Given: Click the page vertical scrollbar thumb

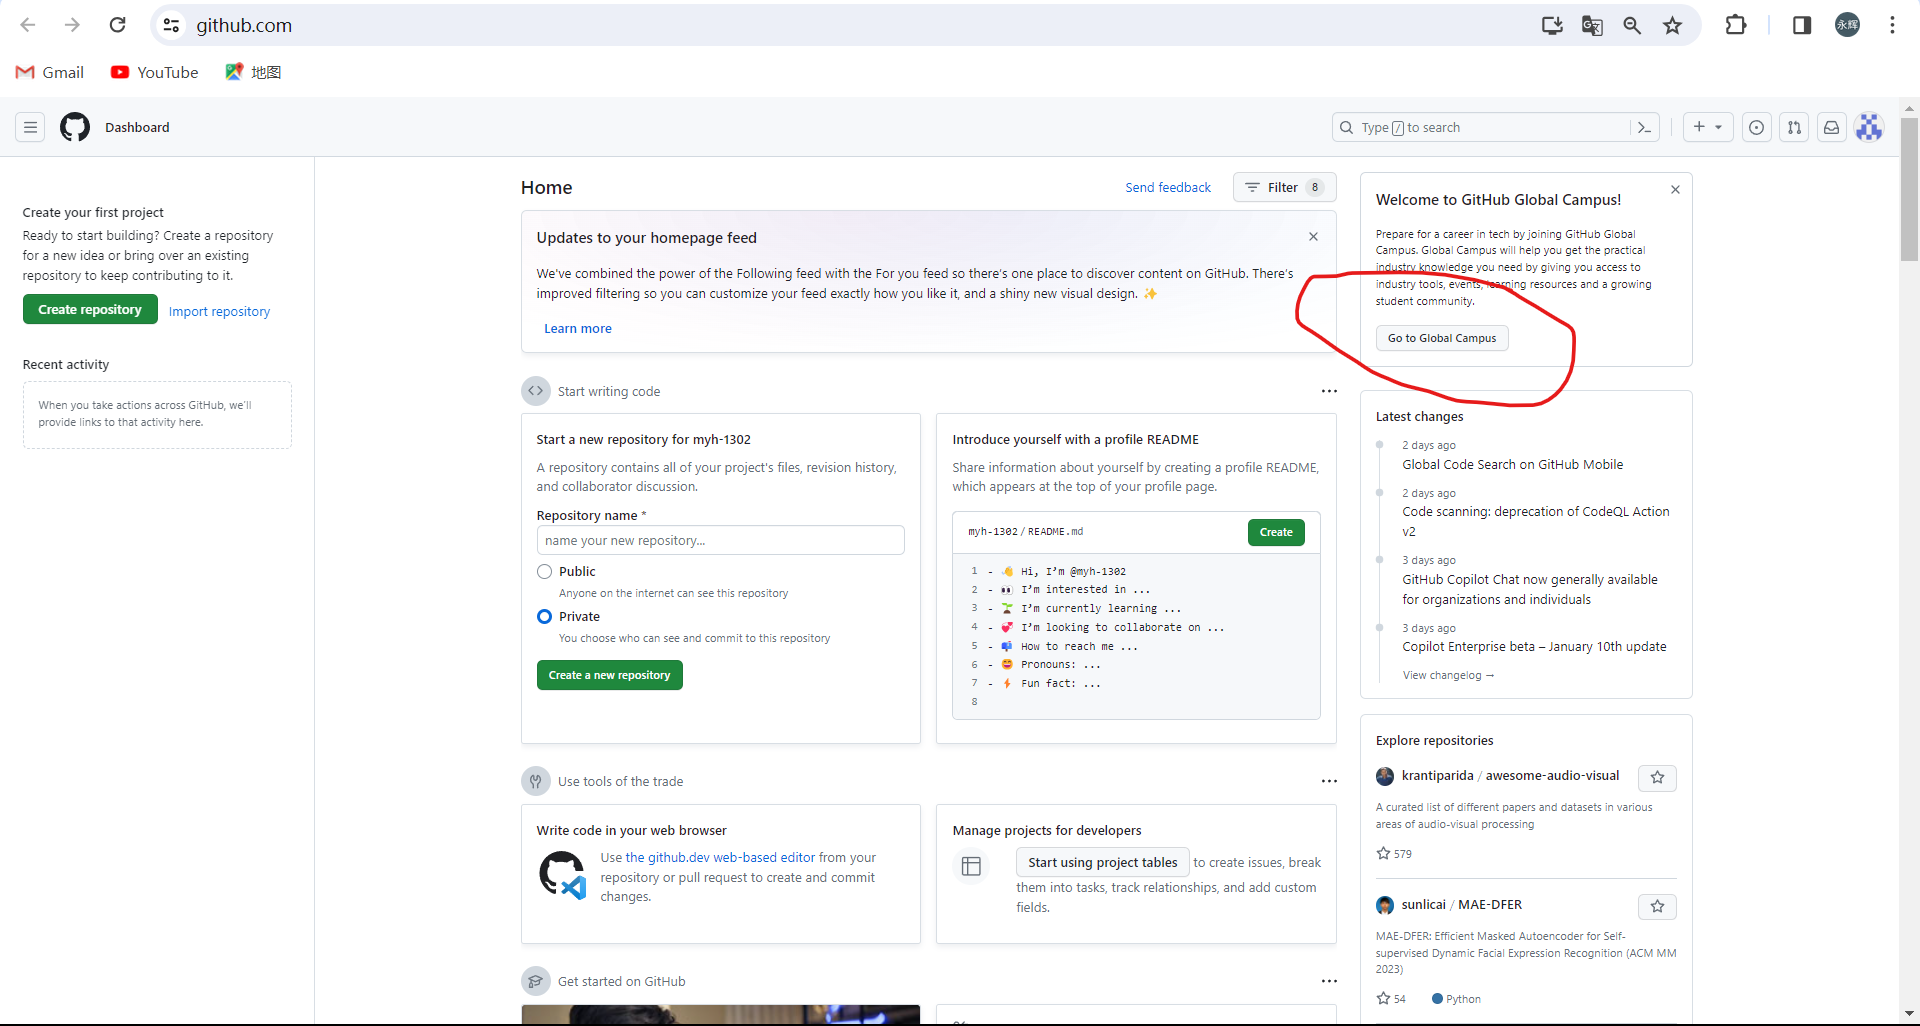Looking at the screenshot, I should 1909,190.
